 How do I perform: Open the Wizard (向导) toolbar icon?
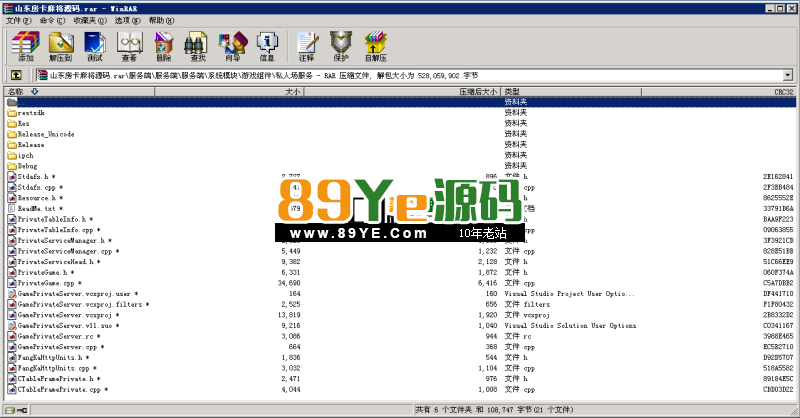[233, 46]
